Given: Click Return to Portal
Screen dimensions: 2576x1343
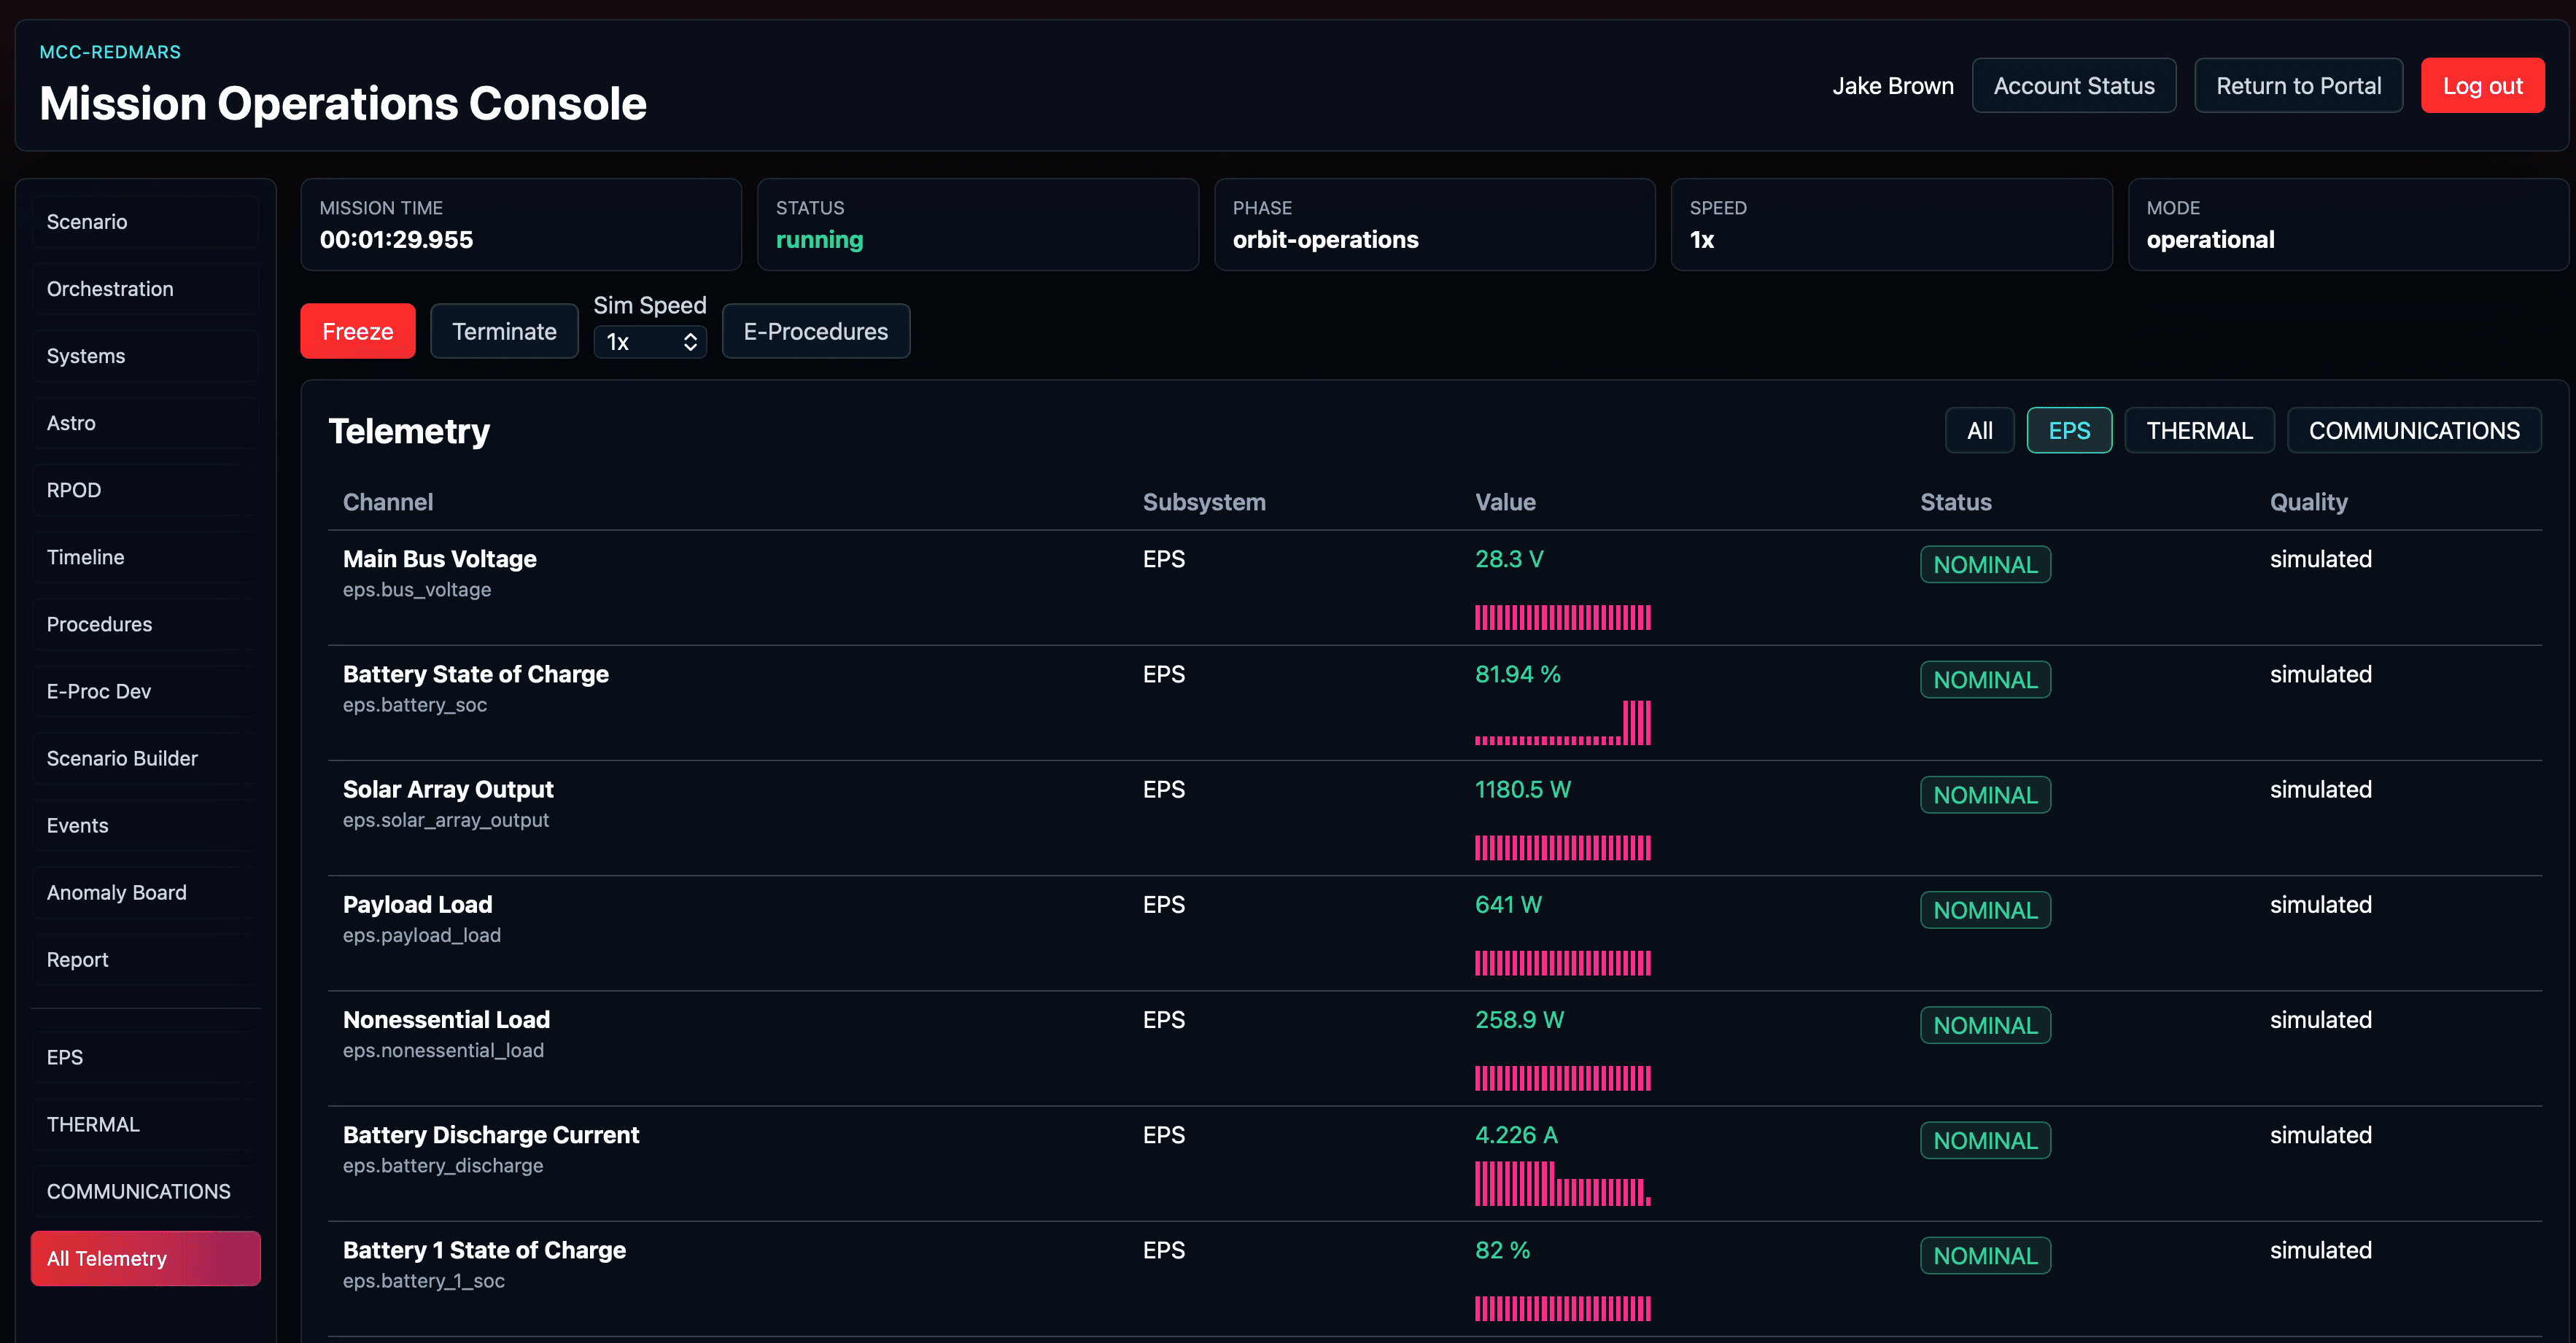Looking at the screenshot, I should (x=2299, y=86).
